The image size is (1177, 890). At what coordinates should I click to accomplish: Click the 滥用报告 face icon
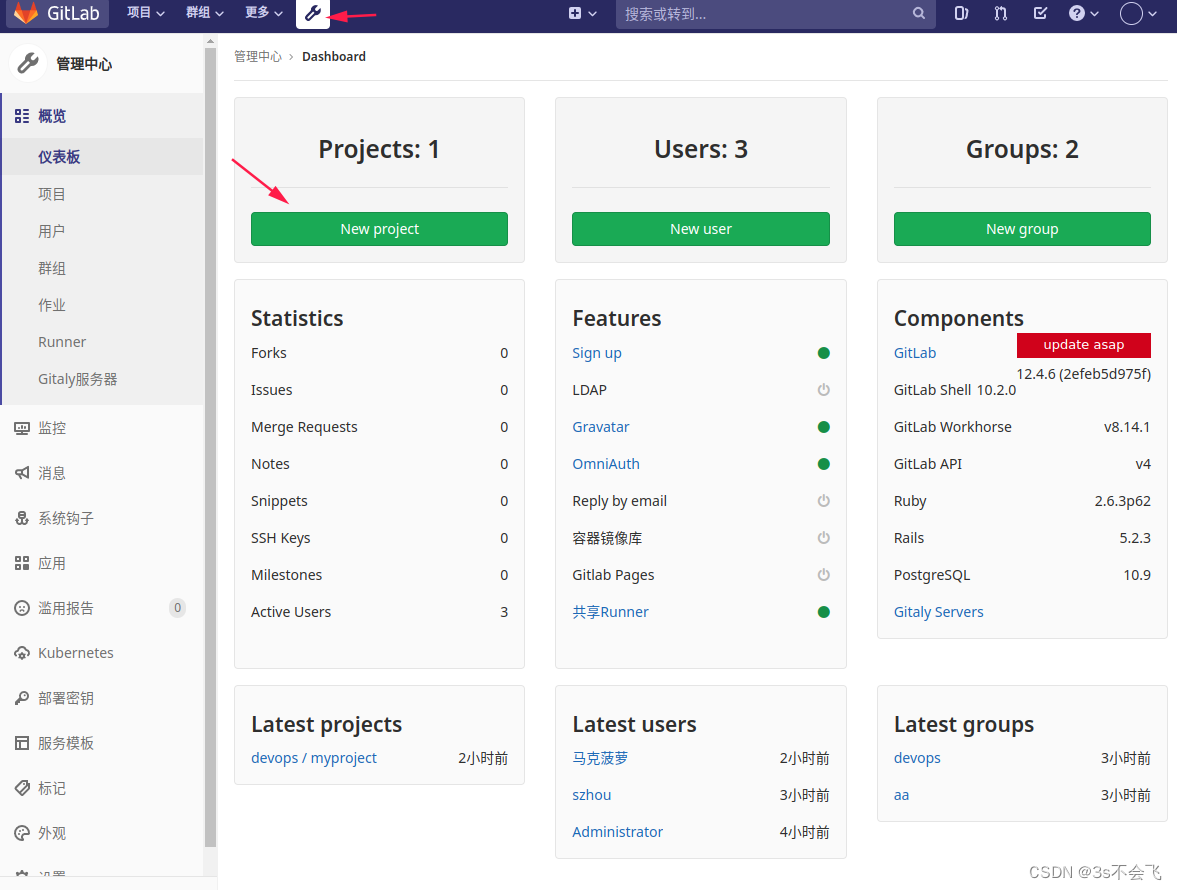point(22,609)
